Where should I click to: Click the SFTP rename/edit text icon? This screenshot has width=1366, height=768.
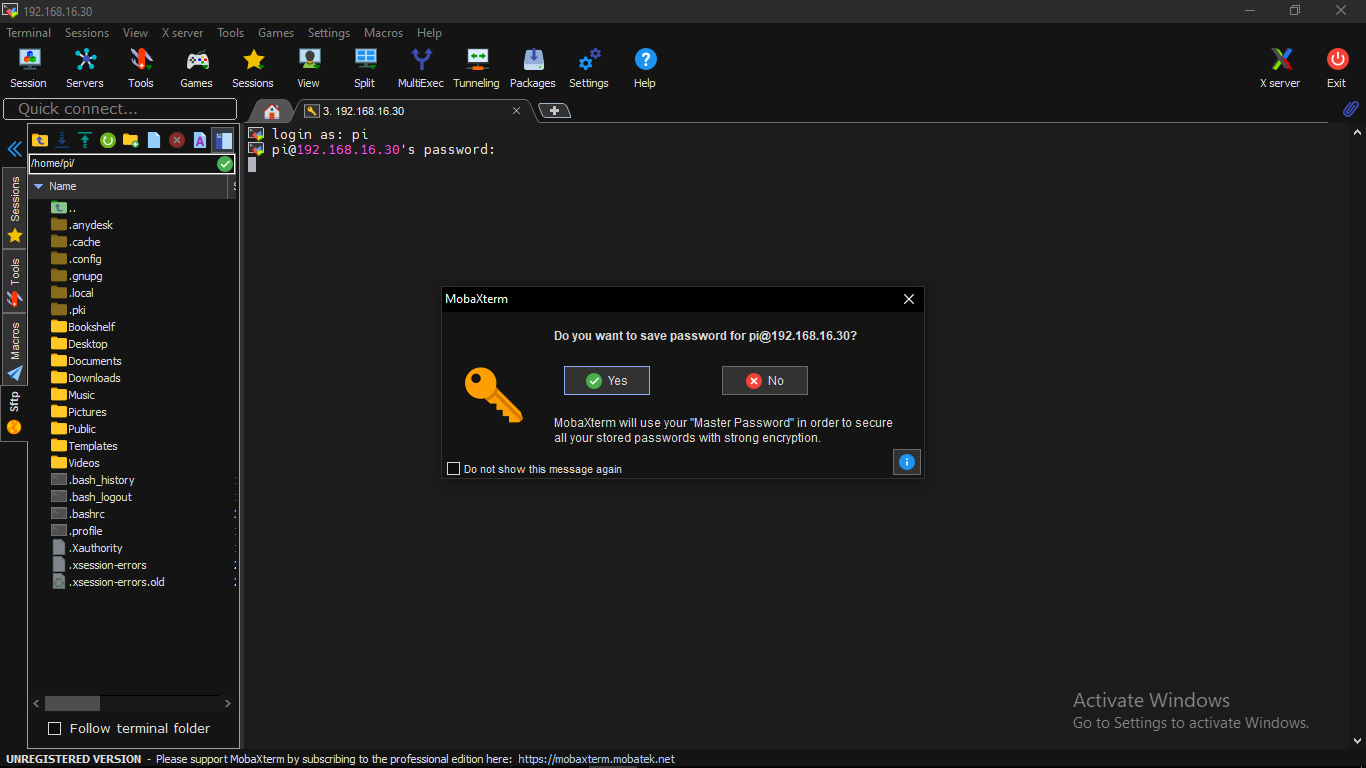tap(200, 140)
